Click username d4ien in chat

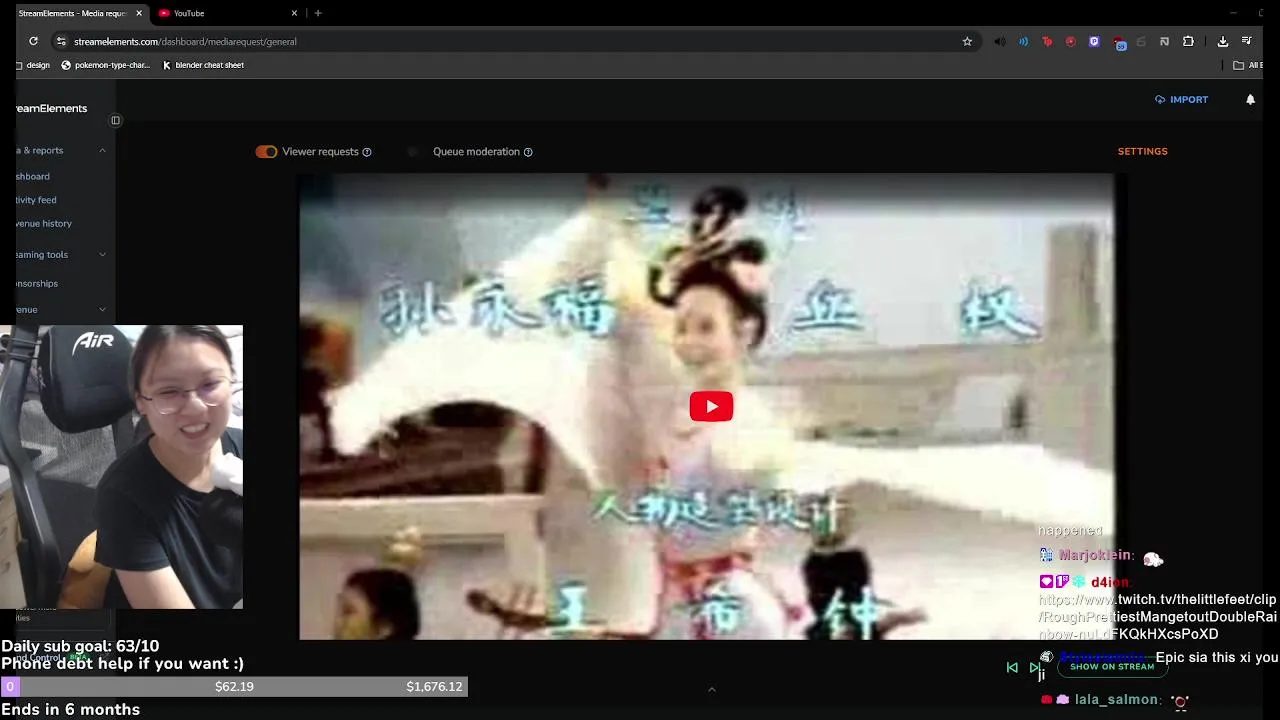pyautogui.click(x=1111, y=582)
